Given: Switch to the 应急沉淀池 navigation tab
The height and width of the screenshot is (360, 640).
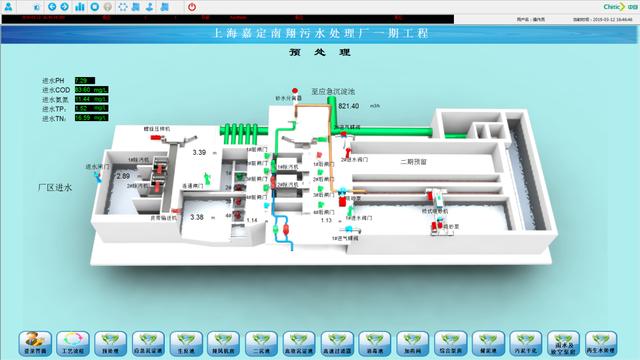Looking at the screenshot, I should pyautogui.click(x=149, y=343).
